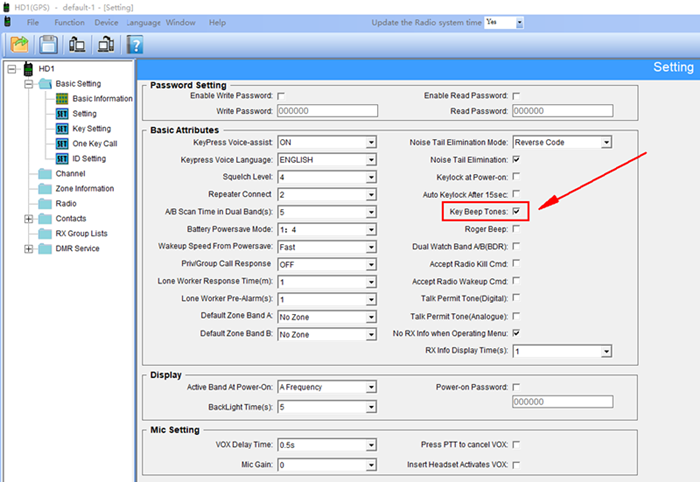Enable the Roger Beep checkbox
700x482 pixels.
(516, 229)
